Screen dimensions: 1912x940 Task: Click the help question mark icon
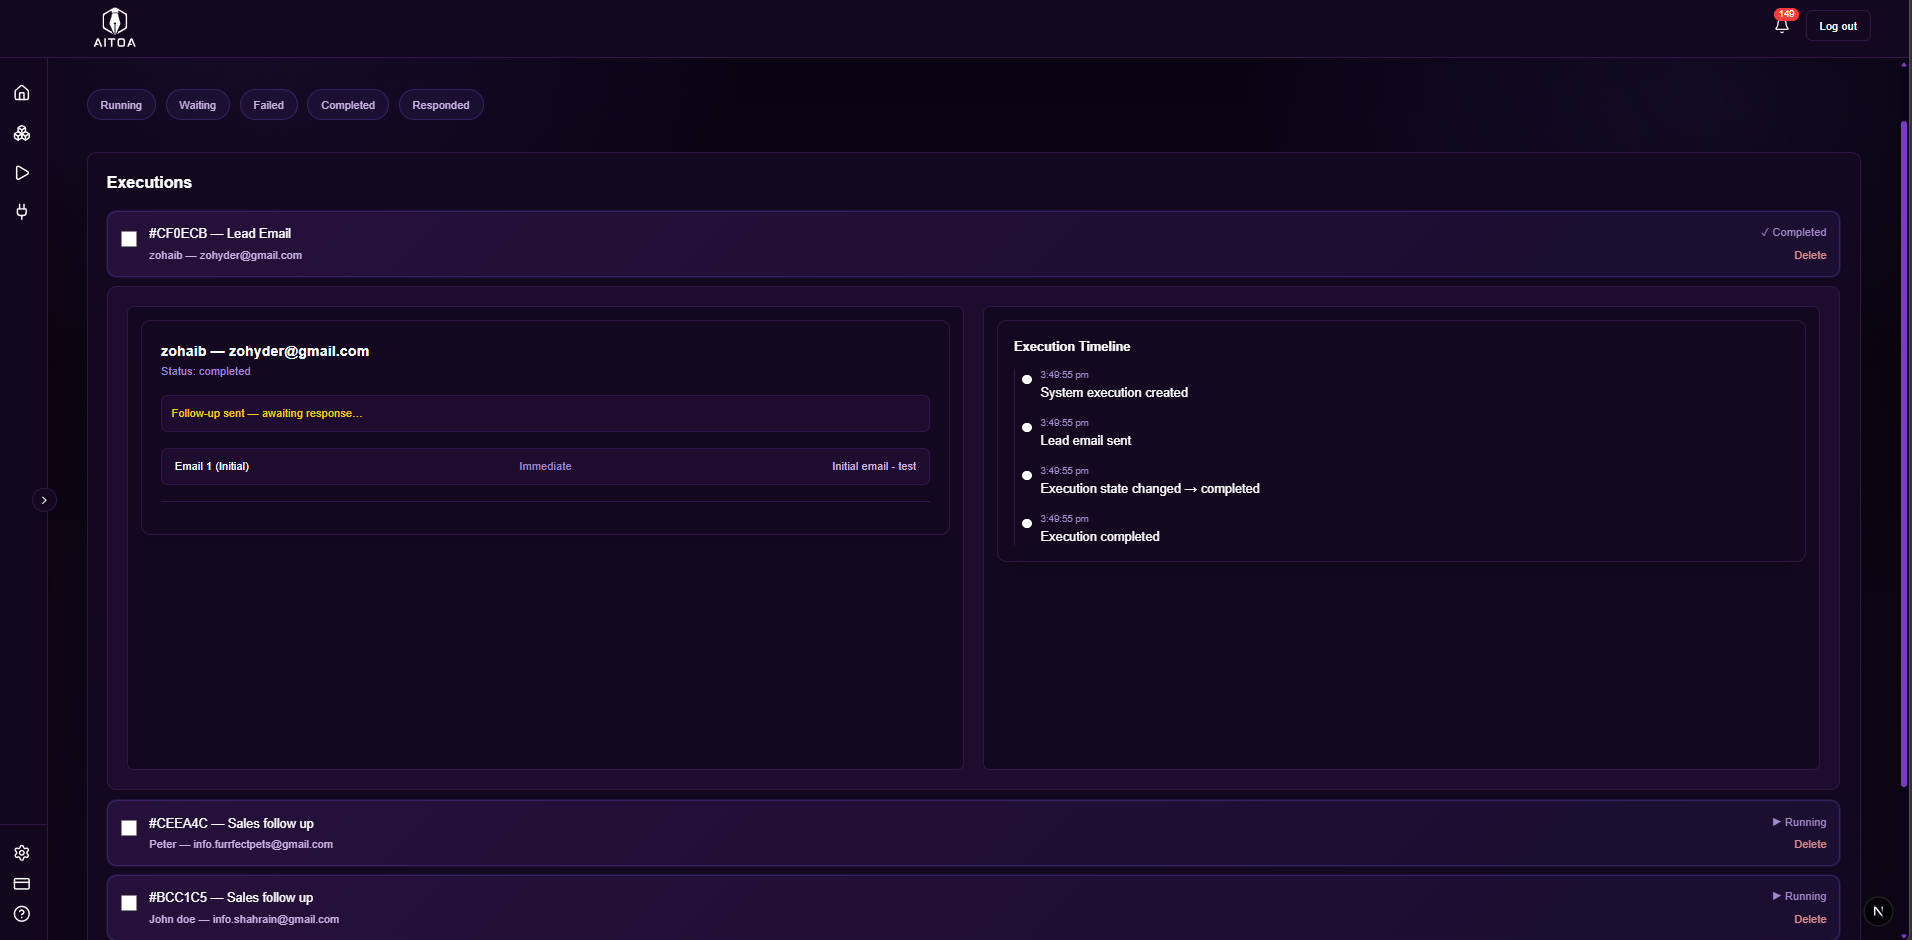(x=22, y=914)
